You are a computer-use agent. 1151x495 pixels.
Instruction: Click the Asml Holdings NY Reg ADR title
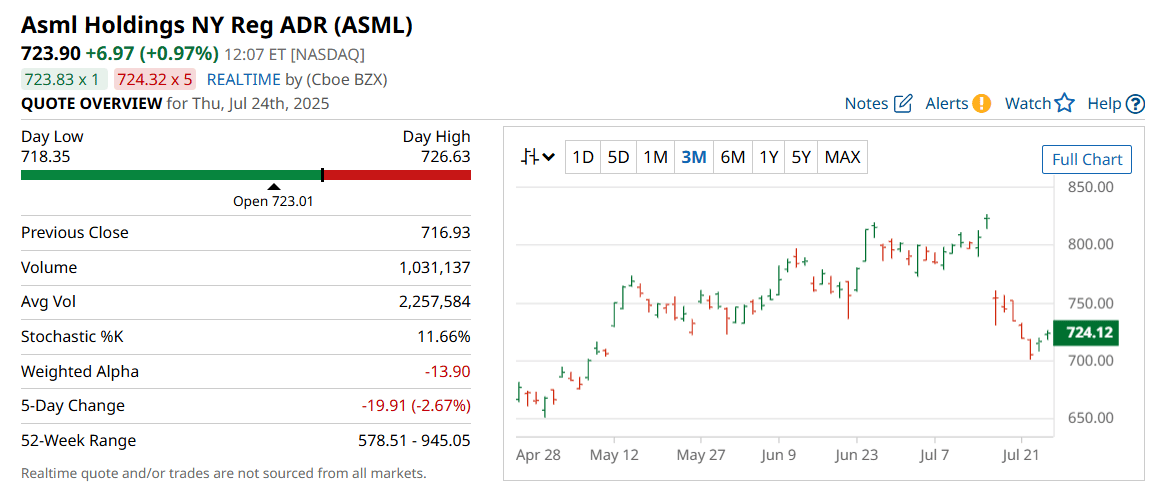coord(217,25)
